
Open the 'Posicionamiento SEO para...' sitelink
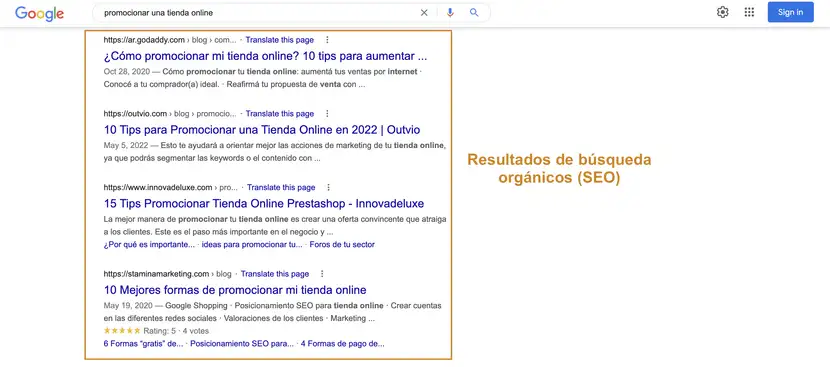coord(242,344)
